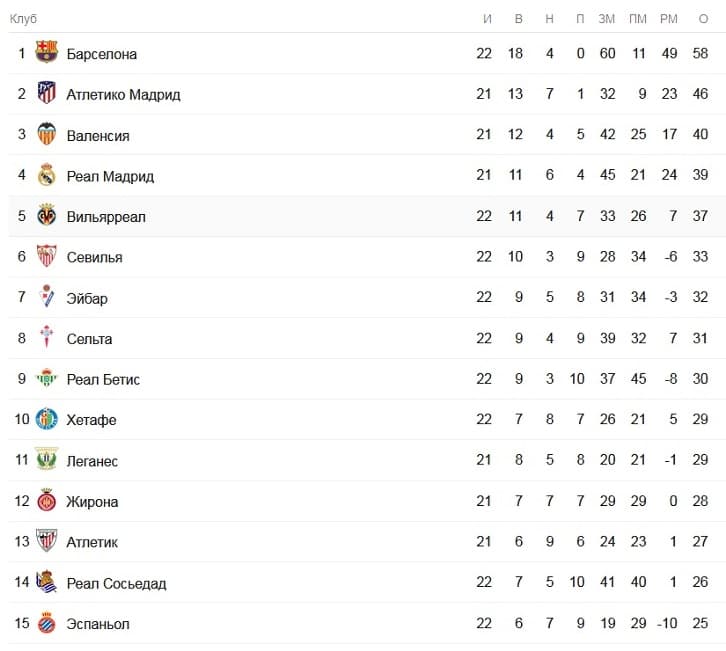This screenshot has width=726, height=651.
Task: Open the Эйбар team link
Action: click(87, 298)
